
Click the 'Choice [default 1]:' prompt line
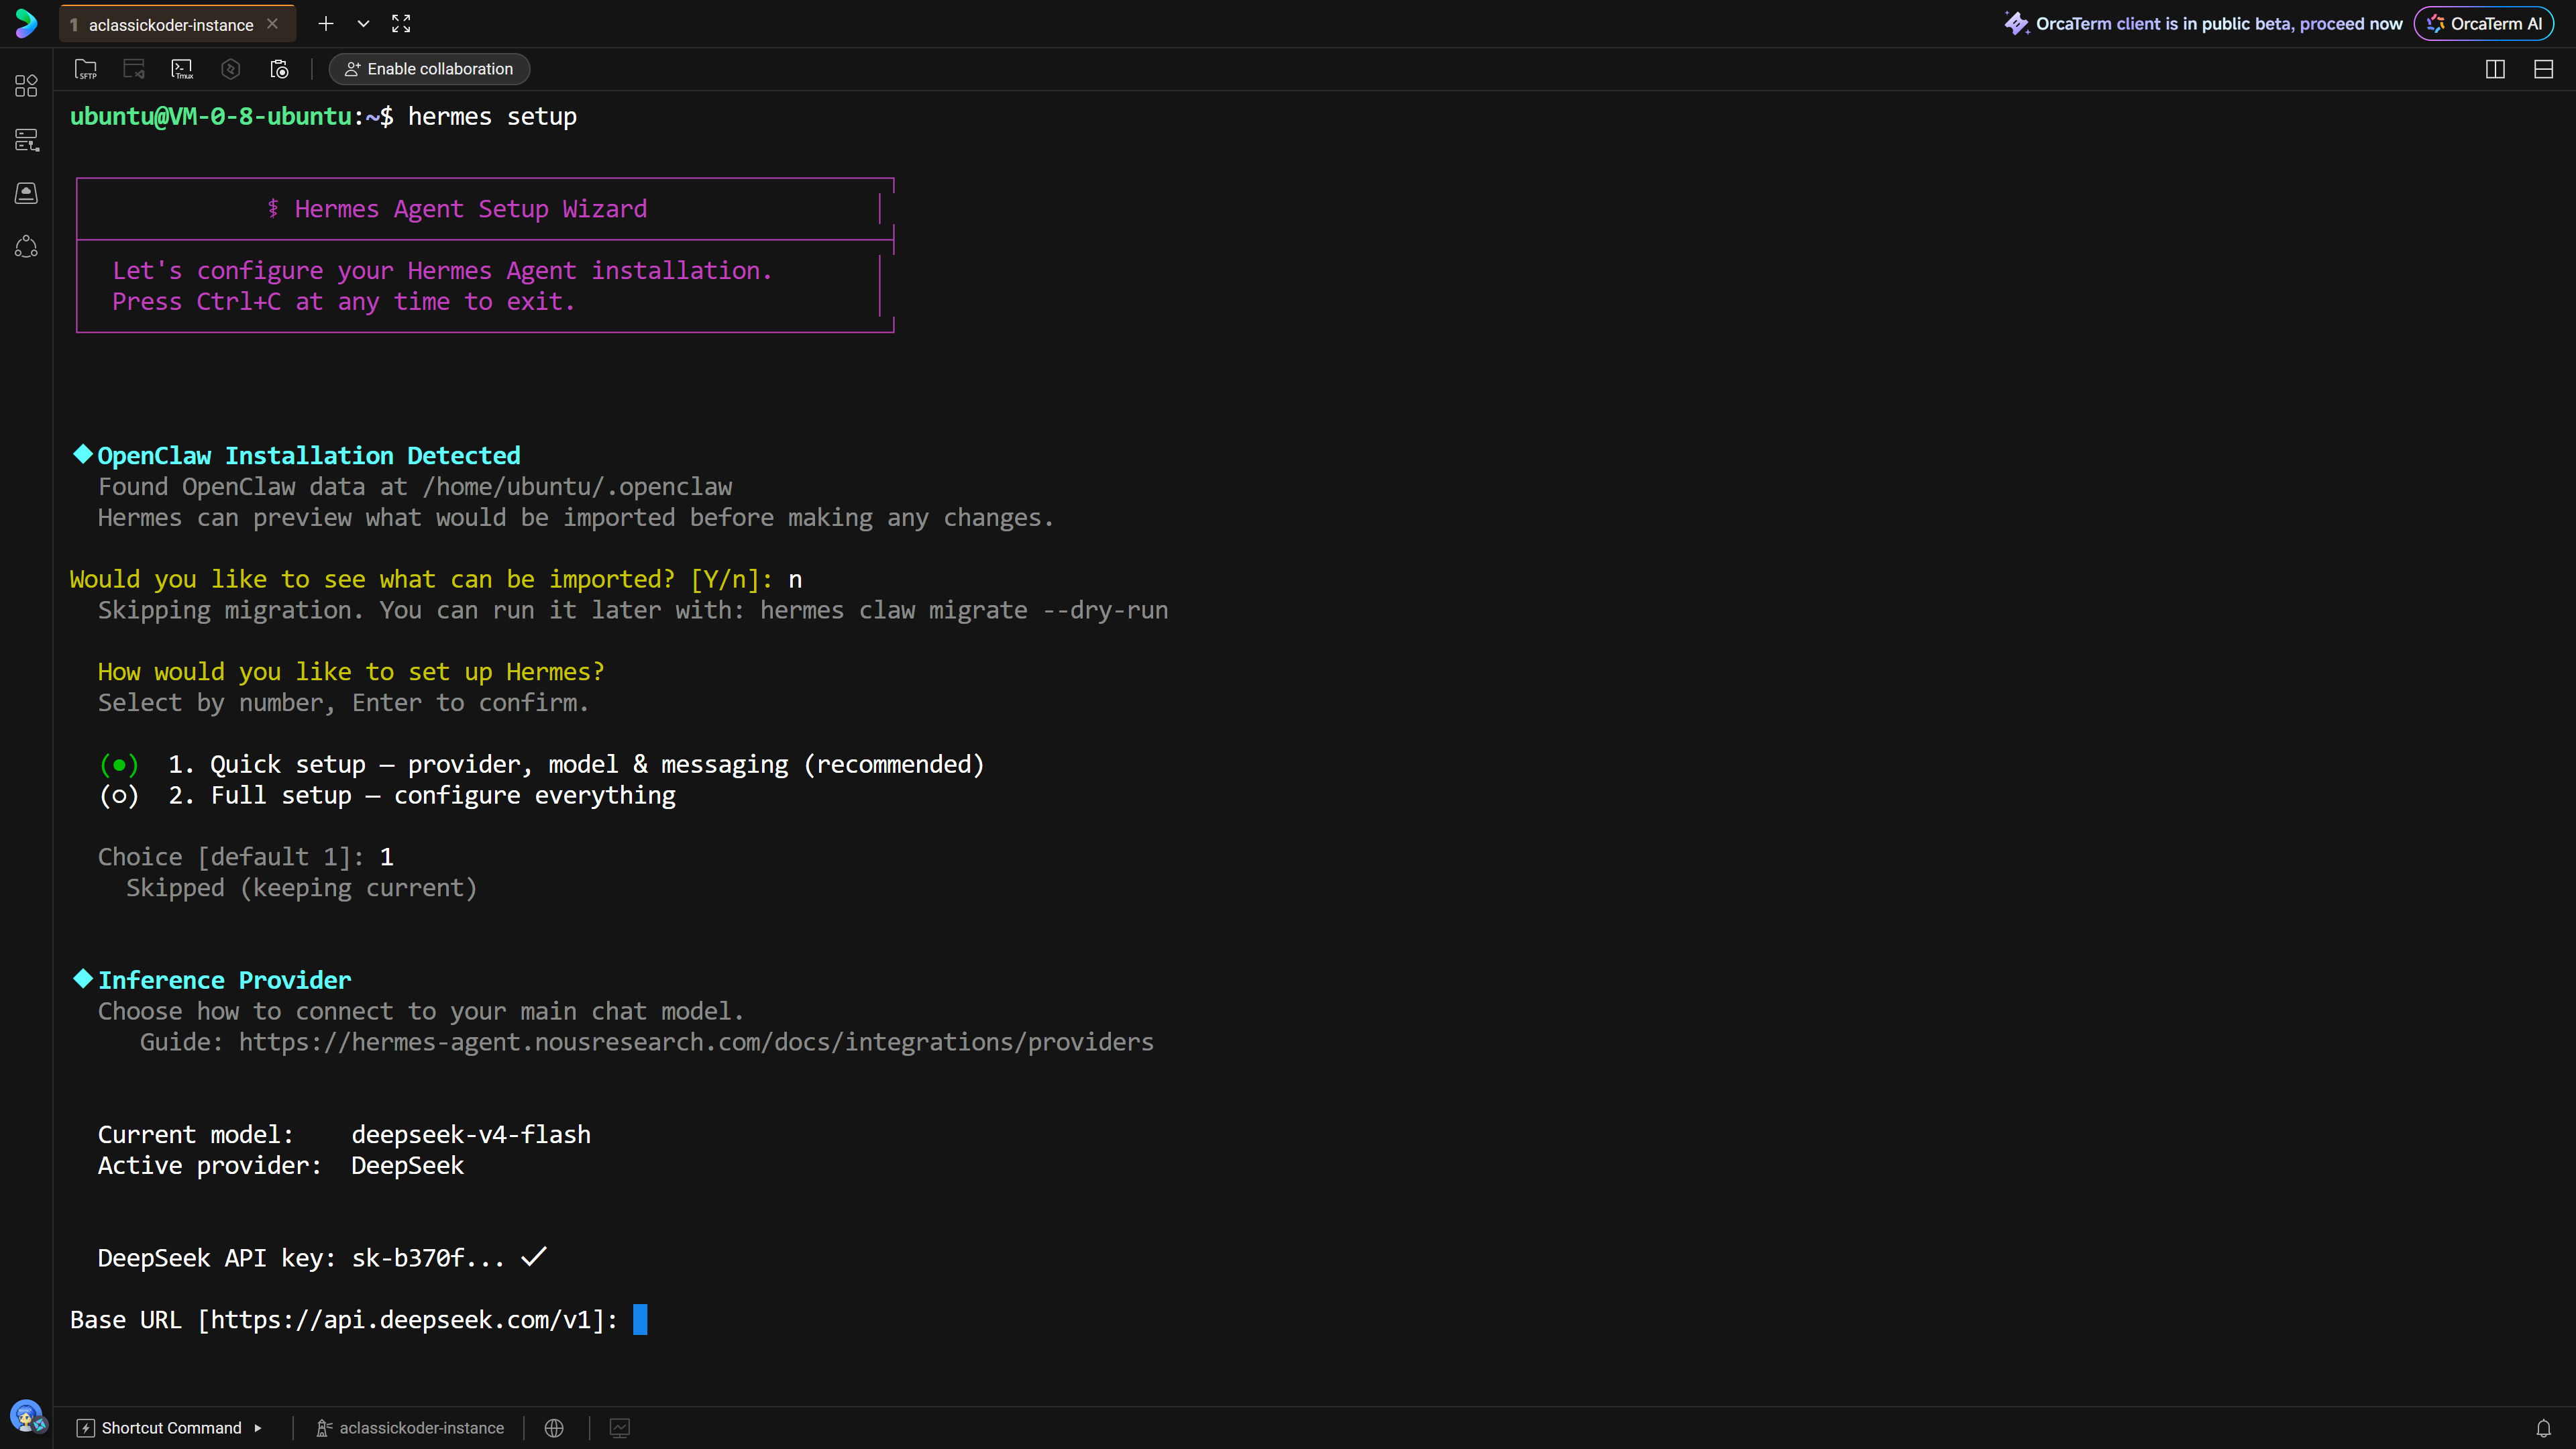click(246, 857)
